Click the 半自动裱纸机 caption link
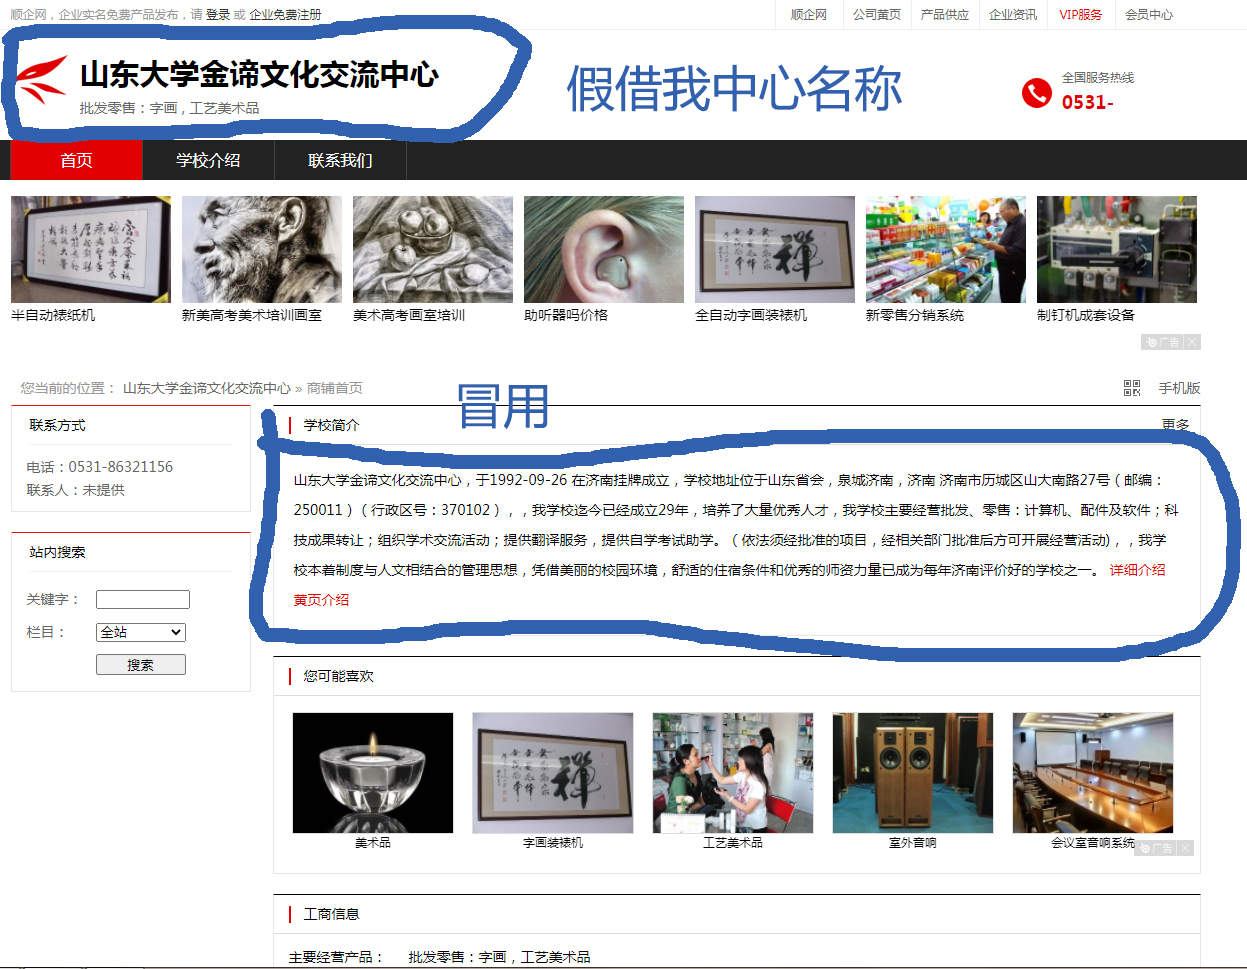This screenshot has width=1247, height=969. coord(53,315)
